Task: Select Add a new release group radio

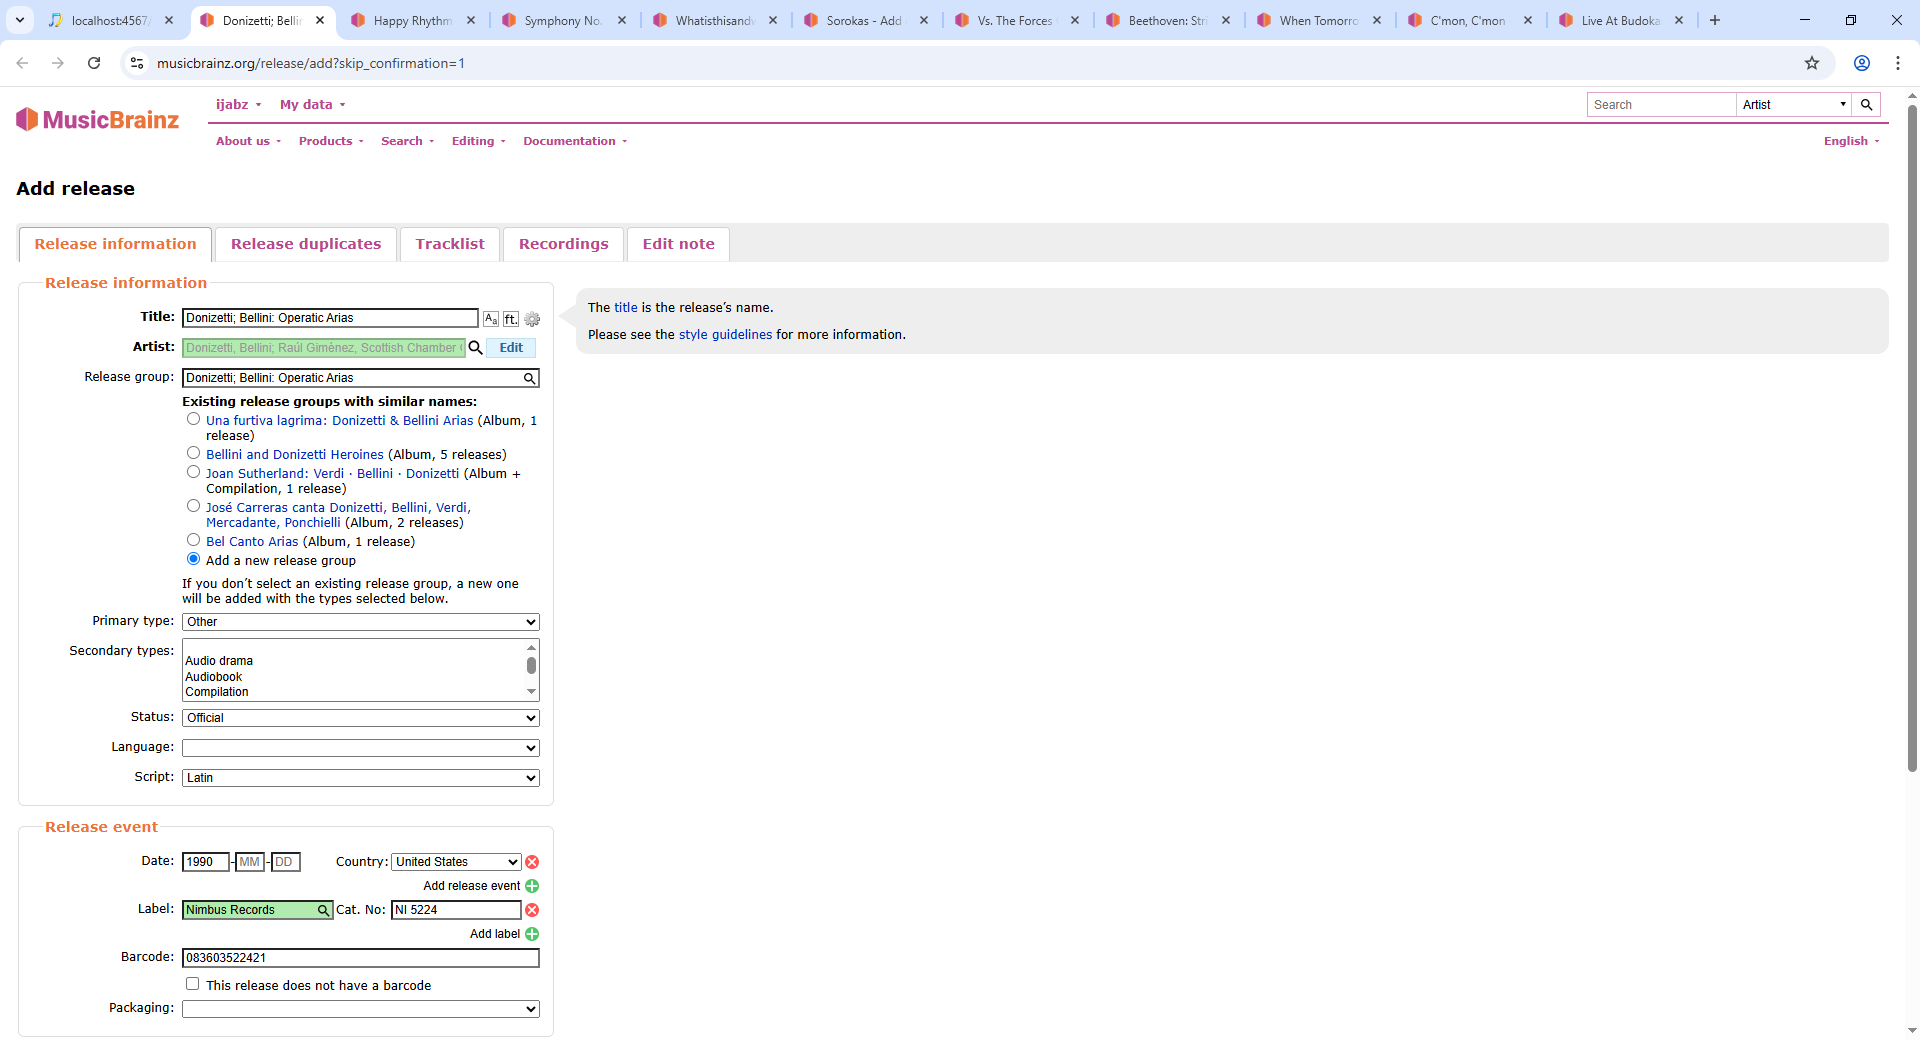Action: (x=194, y=559)
